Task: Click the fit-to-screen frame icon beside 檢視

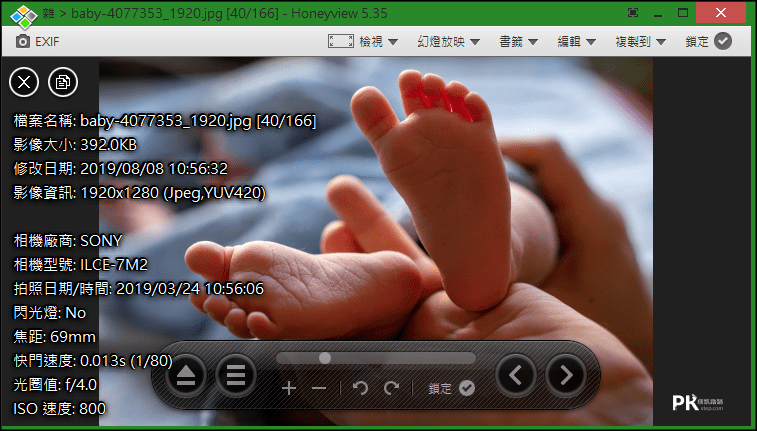Action: pyautogui.click(x=340, y=42)
